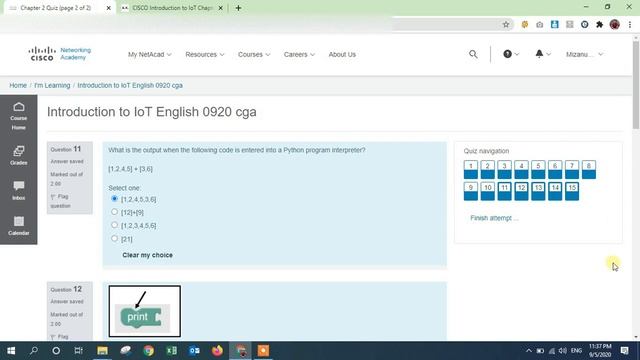Image resolution: width=640 pixels, height=360 pixels.
Task: Open Cortana circle on the taskbar
Action: (56, 351)
